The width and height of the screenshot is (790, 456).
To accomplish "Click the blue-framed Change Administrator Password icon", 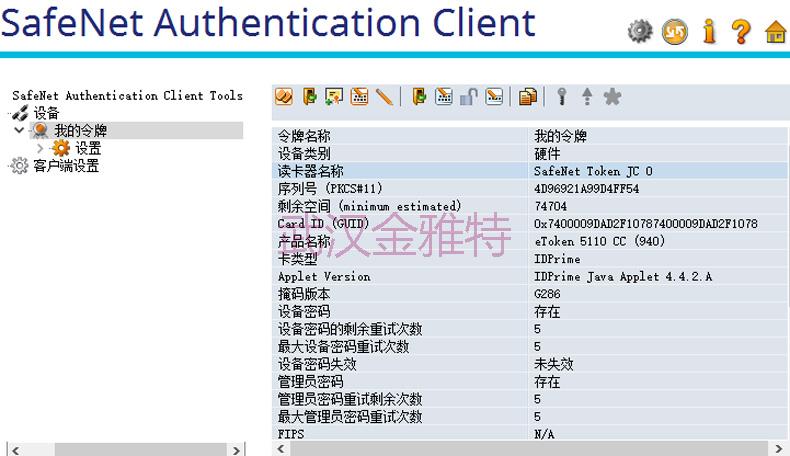I will 444,96.
